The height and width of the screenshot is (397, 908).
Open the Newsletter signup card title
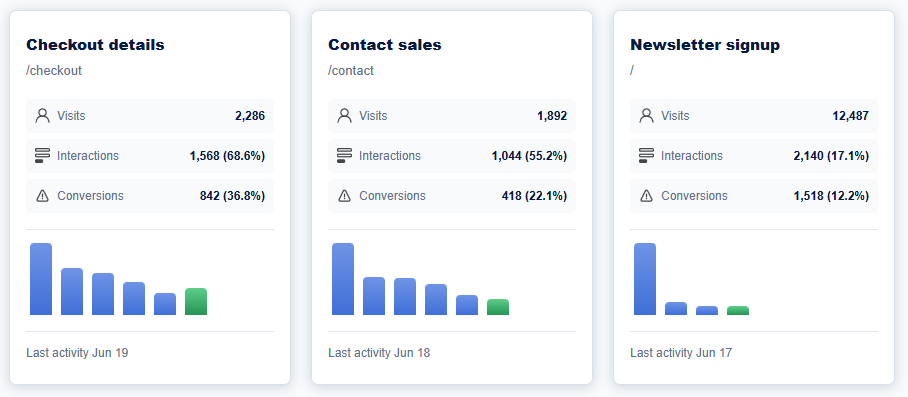[x=705, y=45]
